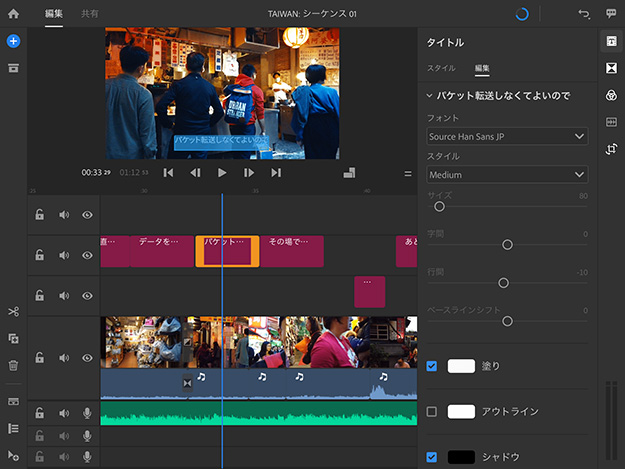Select the scissors split tool
This screenshot has width=625, height=469.
coord(13,313)
